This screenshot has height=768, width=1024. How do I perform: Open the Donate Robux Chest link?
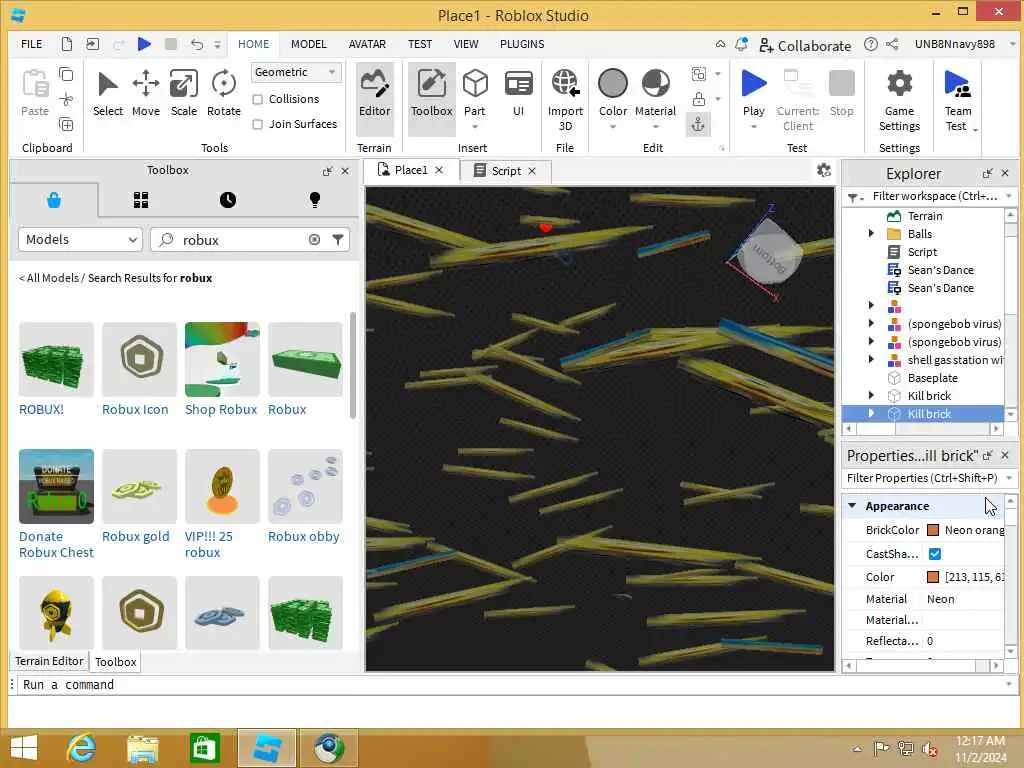pyautogui.click(x=56, y=544)
